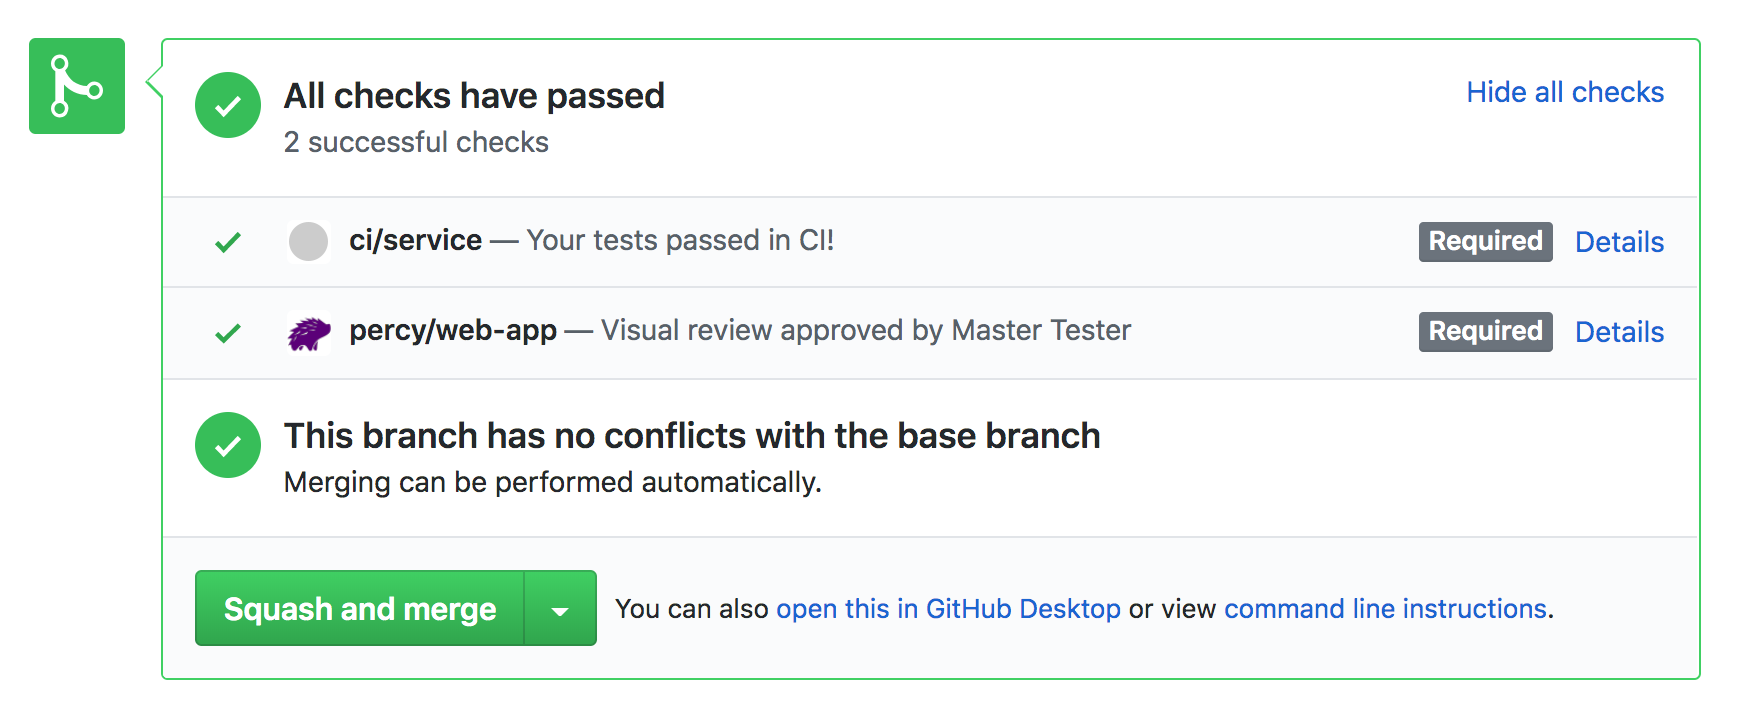1743x710 pixels.
Task: Open Details for the percy/web-app check
Action: coord(1618,331)
